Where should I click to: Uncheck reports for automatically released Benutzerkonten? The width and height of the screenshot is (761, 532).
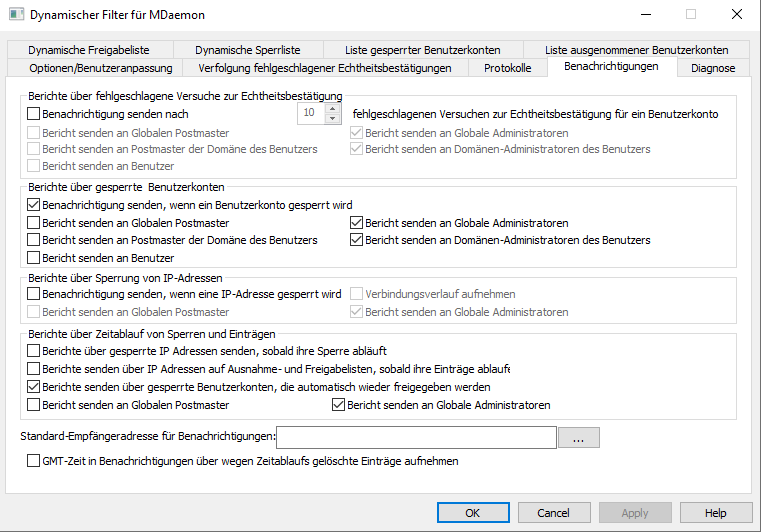point(34,387)
